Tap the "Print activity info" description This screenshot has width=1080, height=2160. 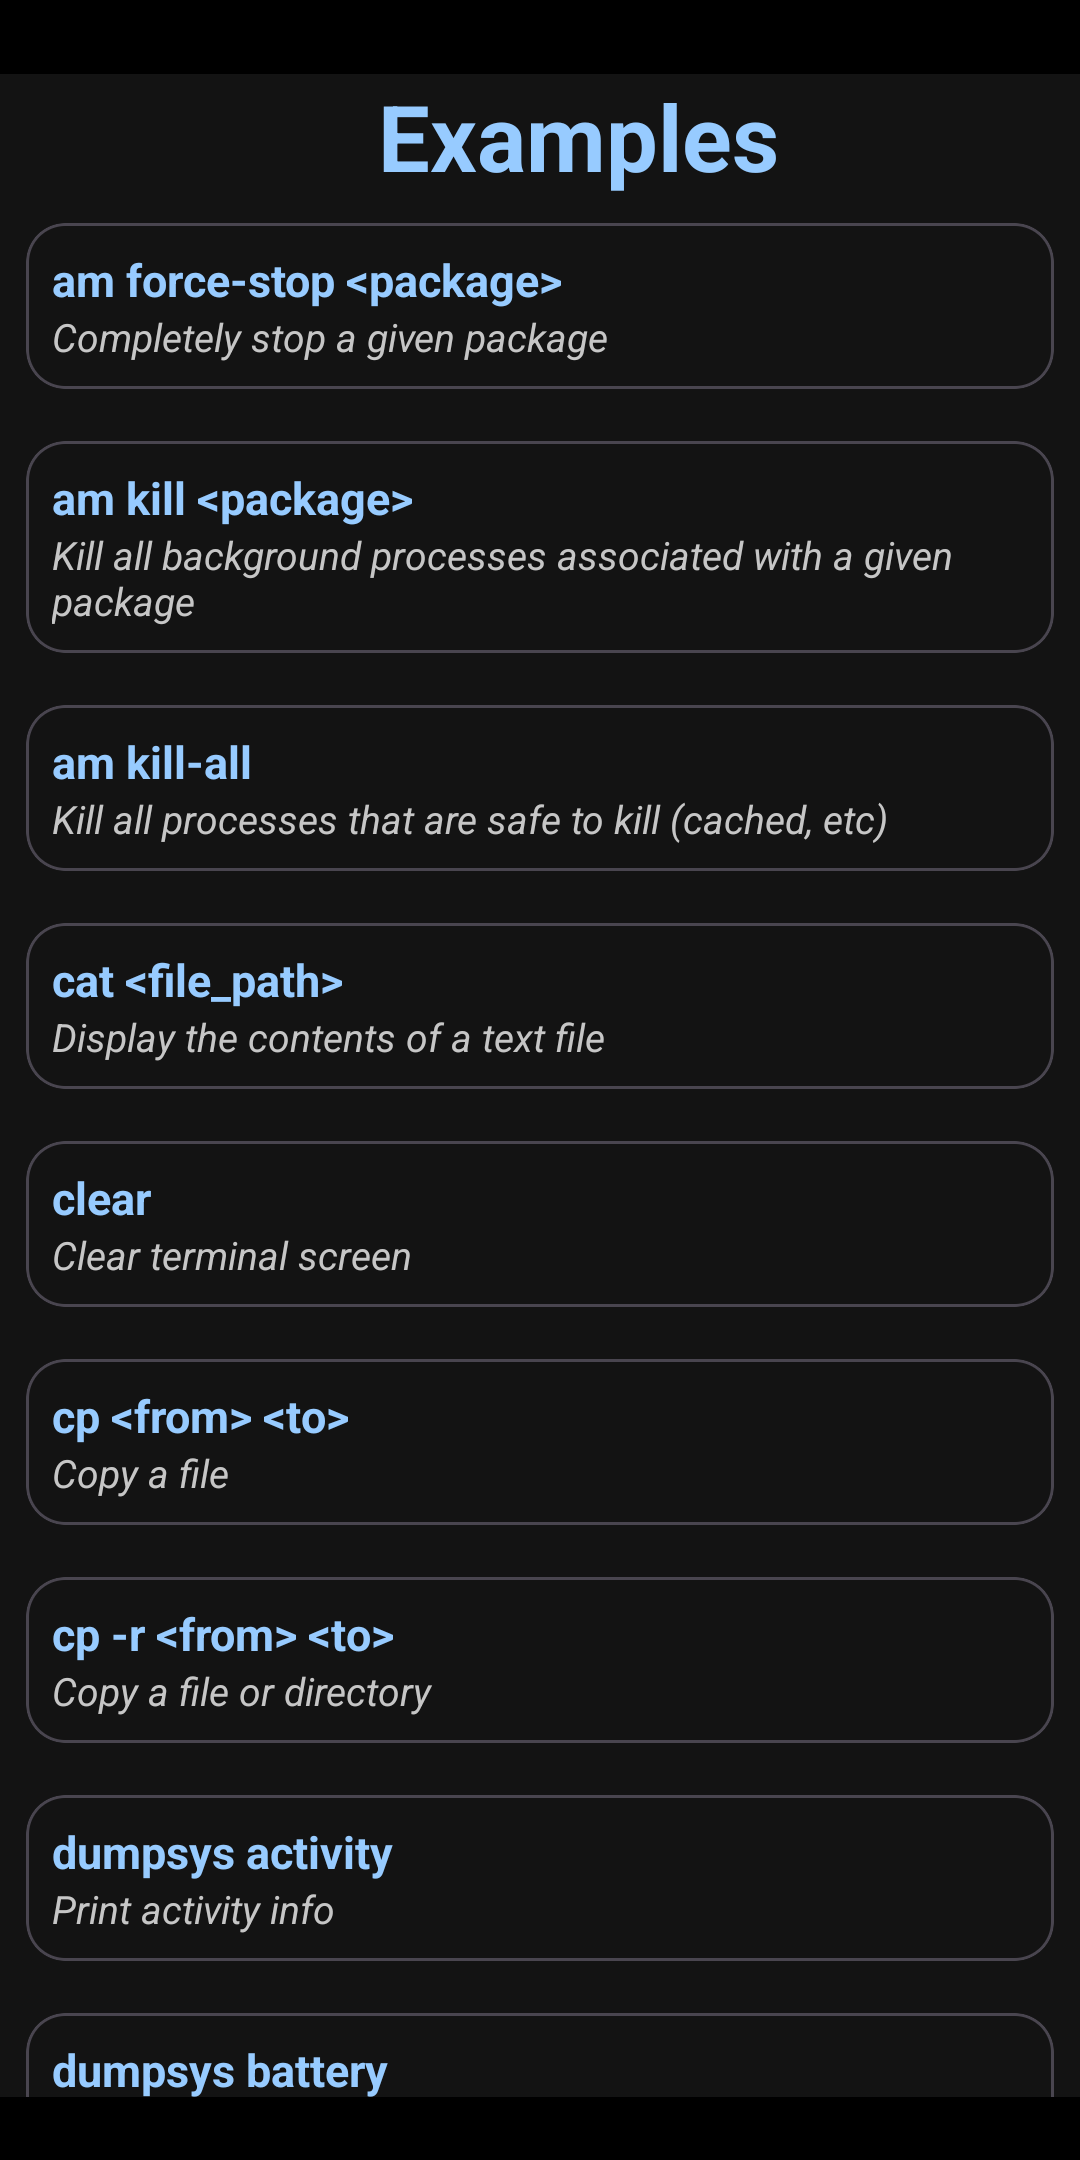(x=192, y=1912)
